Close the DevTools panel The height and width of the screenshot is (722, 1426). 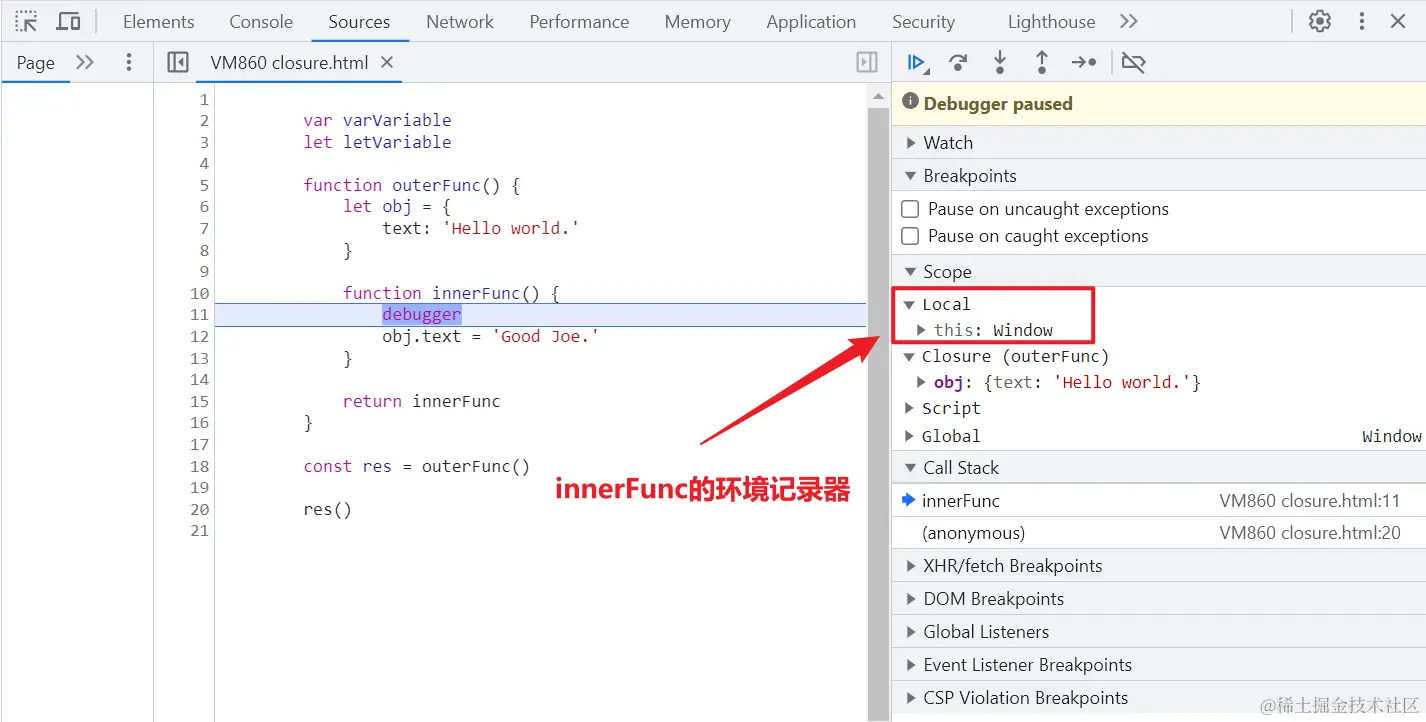pos(1398,21)
